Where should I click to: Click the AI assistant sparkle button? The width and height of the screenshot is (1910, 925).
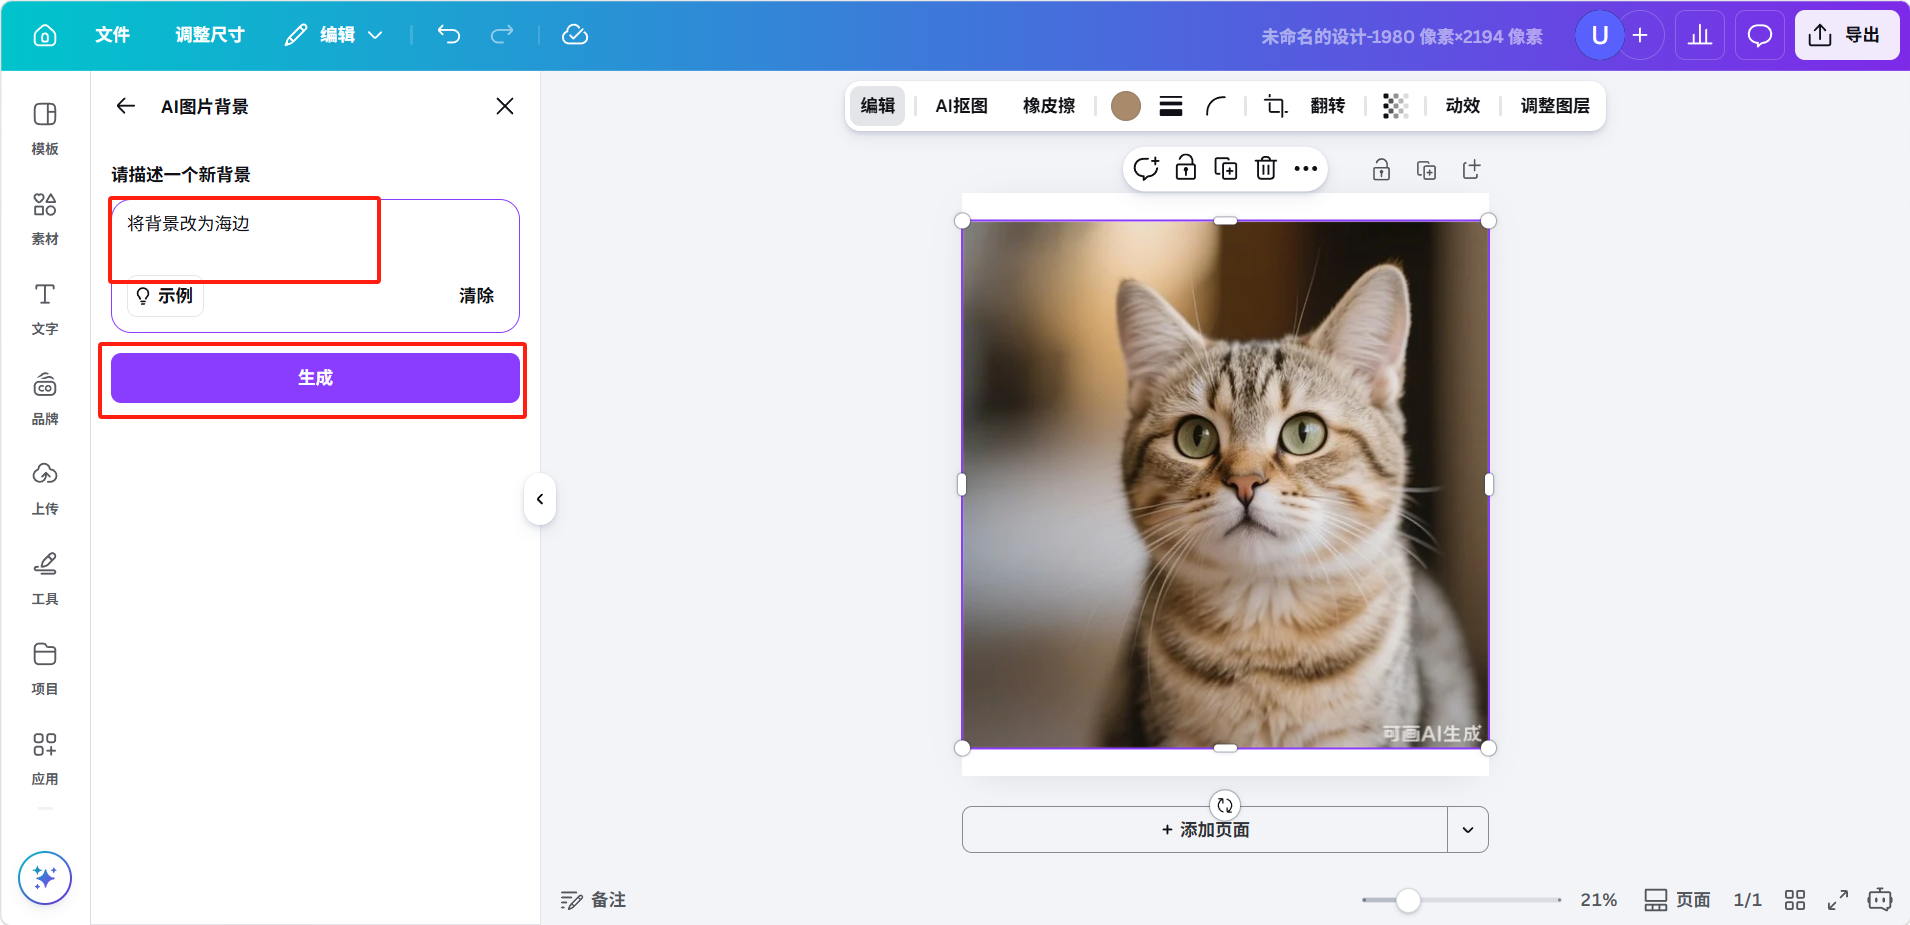(45, 877)
